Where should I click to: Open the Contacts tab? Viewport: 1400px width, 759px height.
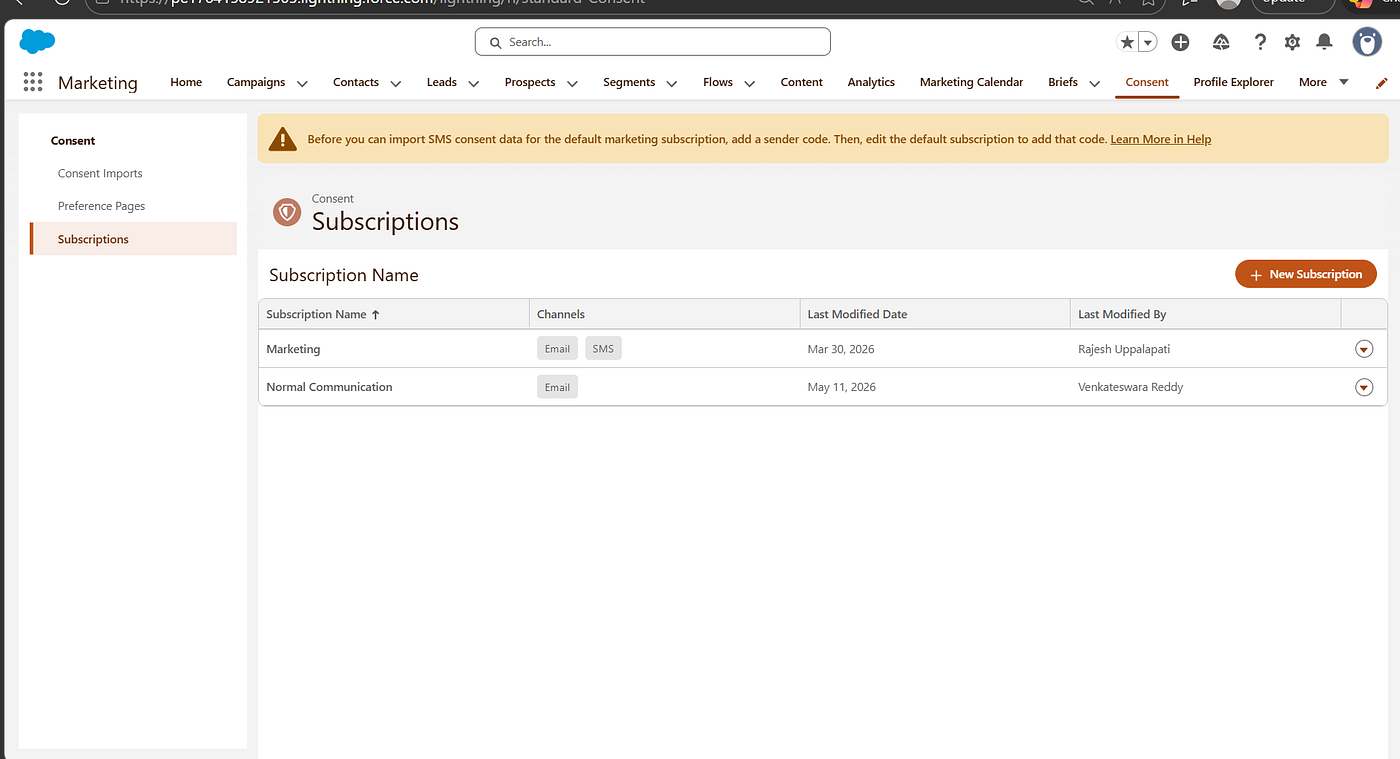pyautogui.click(x=356, y=82)
